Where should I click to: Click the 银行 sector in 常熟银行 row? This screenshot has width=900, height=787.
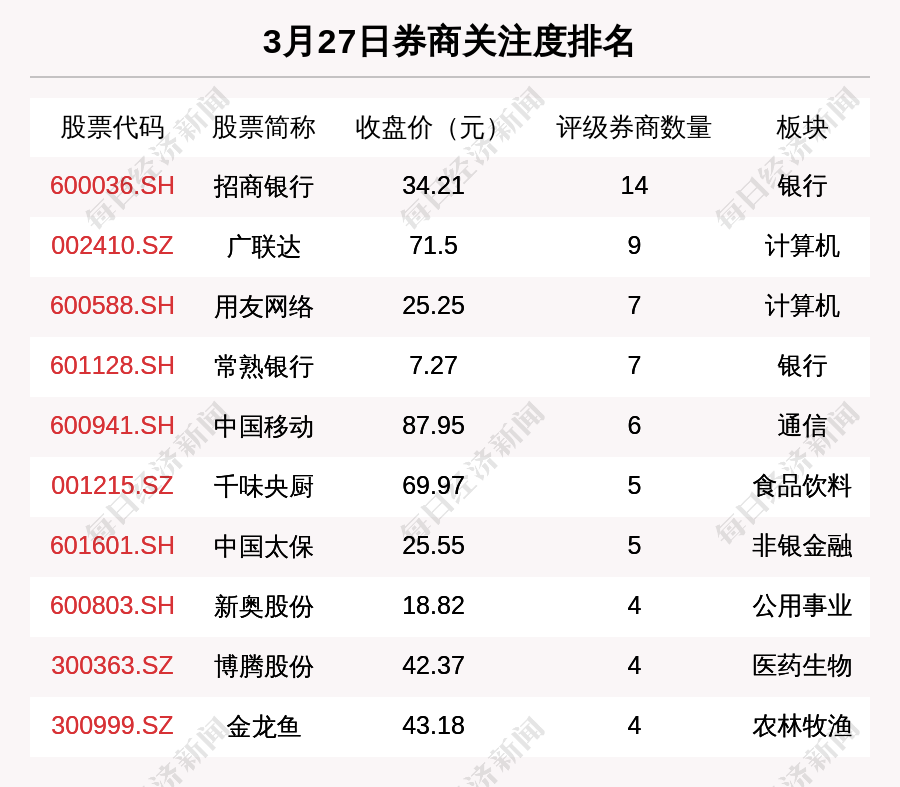pos(802,366)
